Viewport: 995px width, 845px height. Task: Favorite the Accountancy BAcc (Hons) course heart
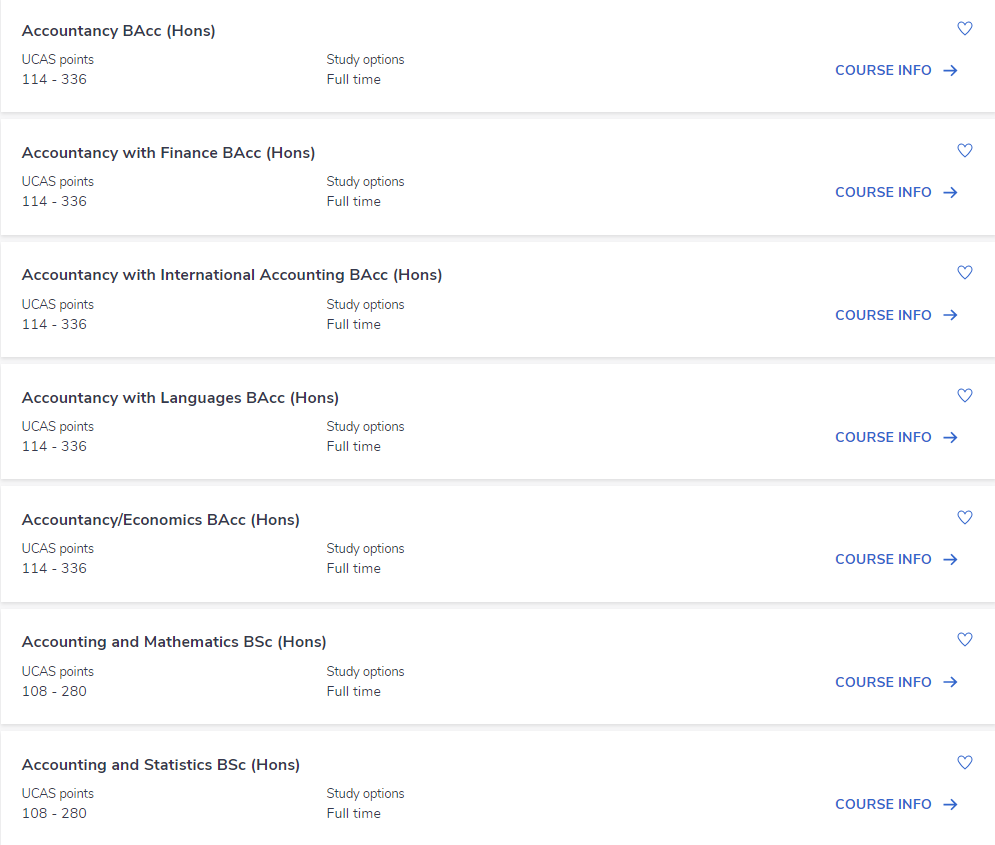pos(965,29)
